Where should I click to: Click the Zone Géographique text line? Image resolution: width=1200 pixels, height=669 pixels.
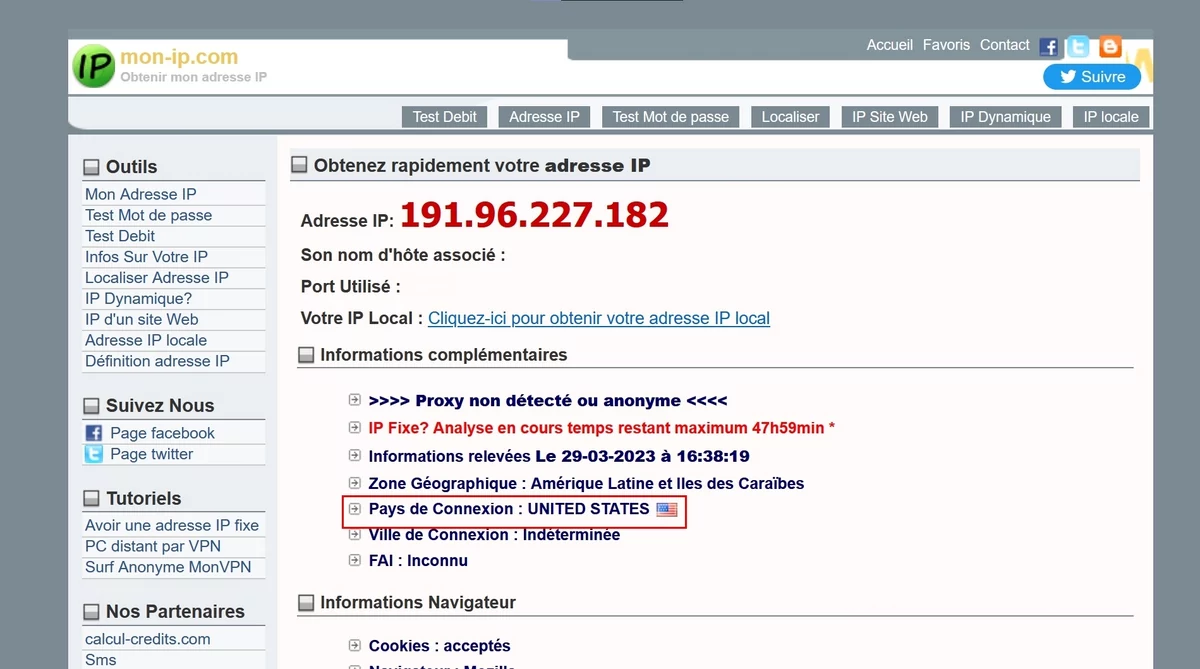pyautogui.click(x=586, y=483)
